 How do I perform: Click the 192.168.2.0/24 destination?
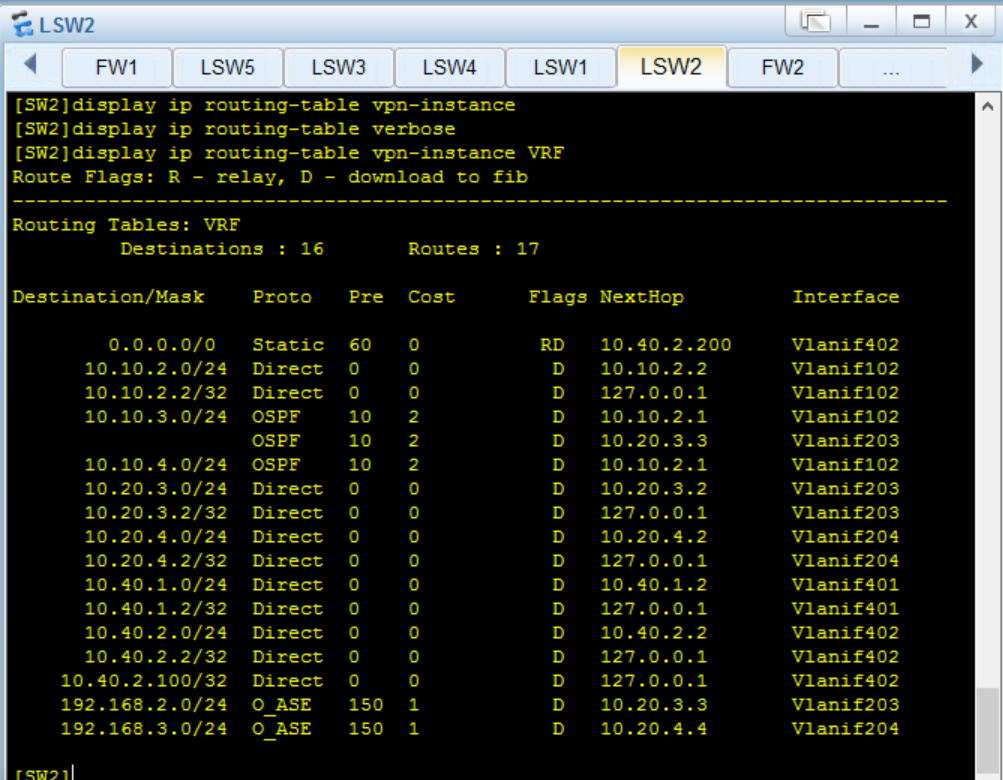[144, 704]
